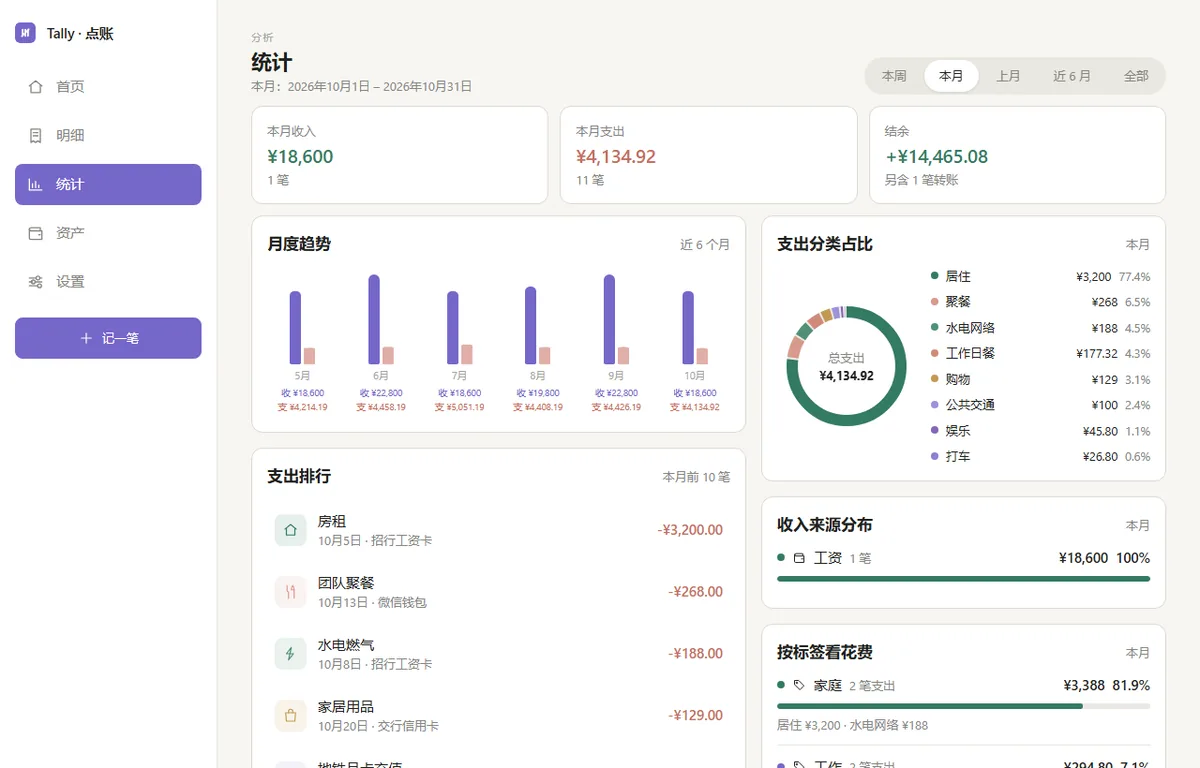
Task: Click the 10月 income bar in trend chart
Action: coord(688,328)
